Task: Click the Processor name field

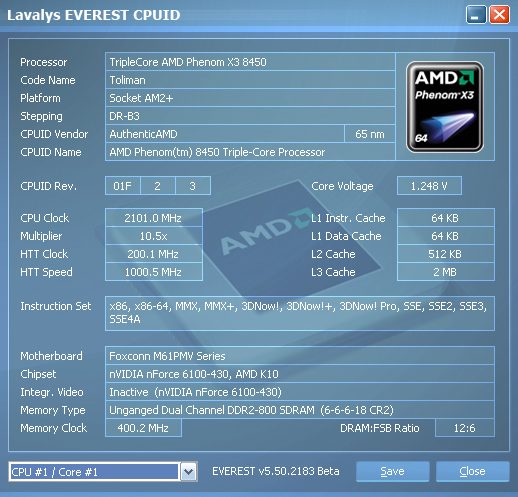Action: [x=250, y=62]
